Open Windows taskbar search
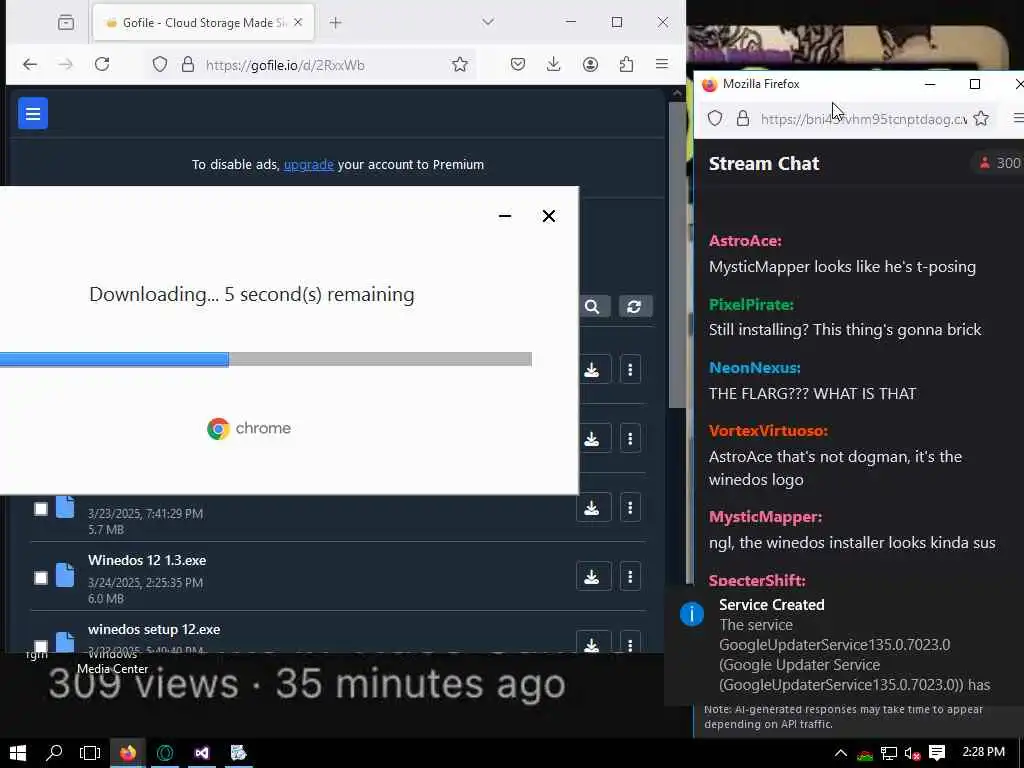This screenshot has height=768, width=1024. point(54,753)
